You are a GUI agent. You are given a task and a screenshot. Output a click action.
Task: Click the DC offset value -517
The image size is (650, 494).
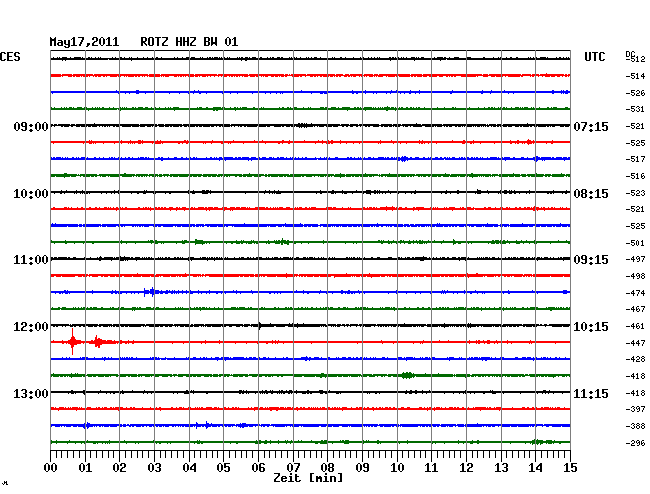(635, 159)
